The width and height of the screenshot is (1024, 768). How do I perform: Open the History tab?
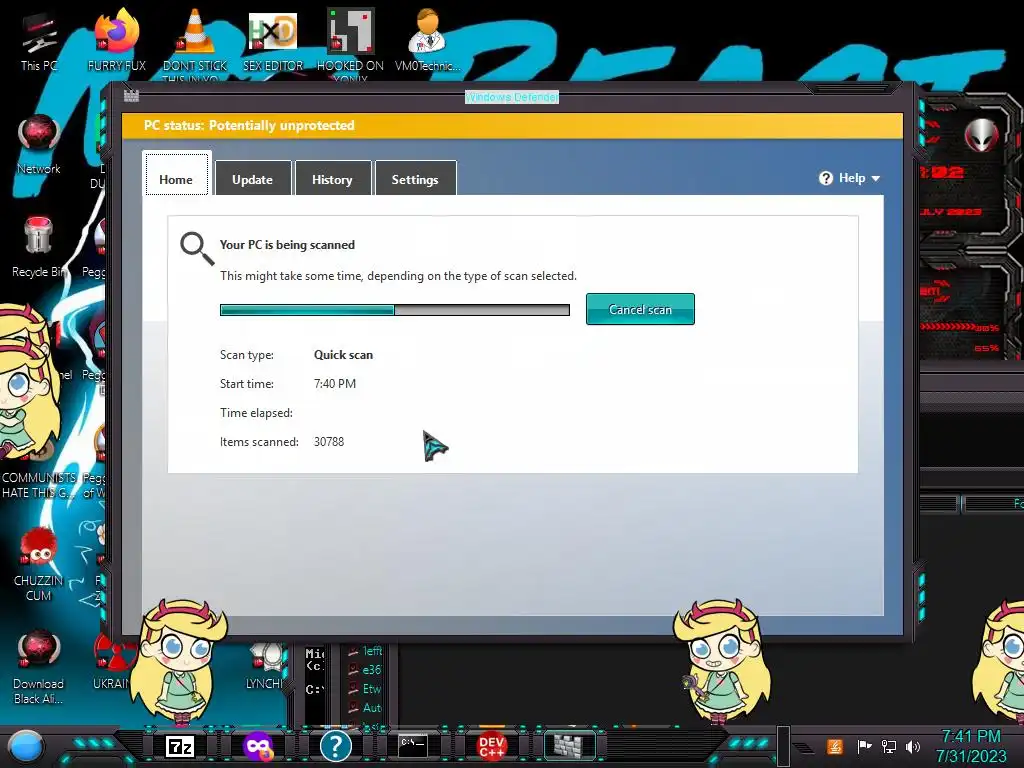coord(332,178)
